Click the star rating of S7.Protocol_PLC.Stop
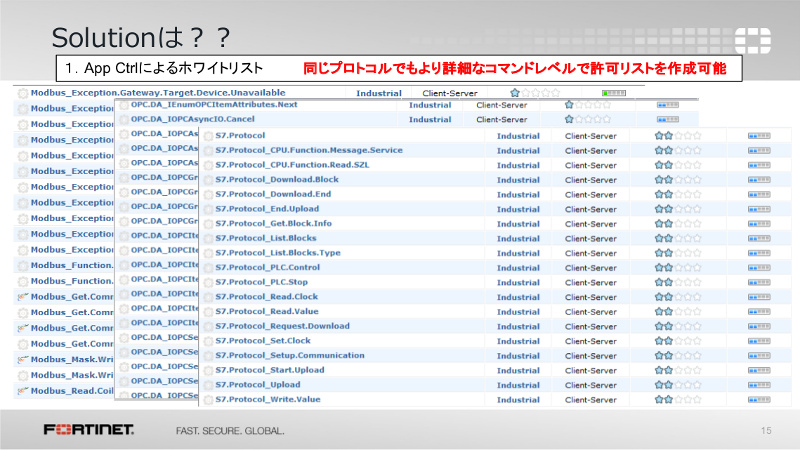800x450 pixels. coord(678,282)
